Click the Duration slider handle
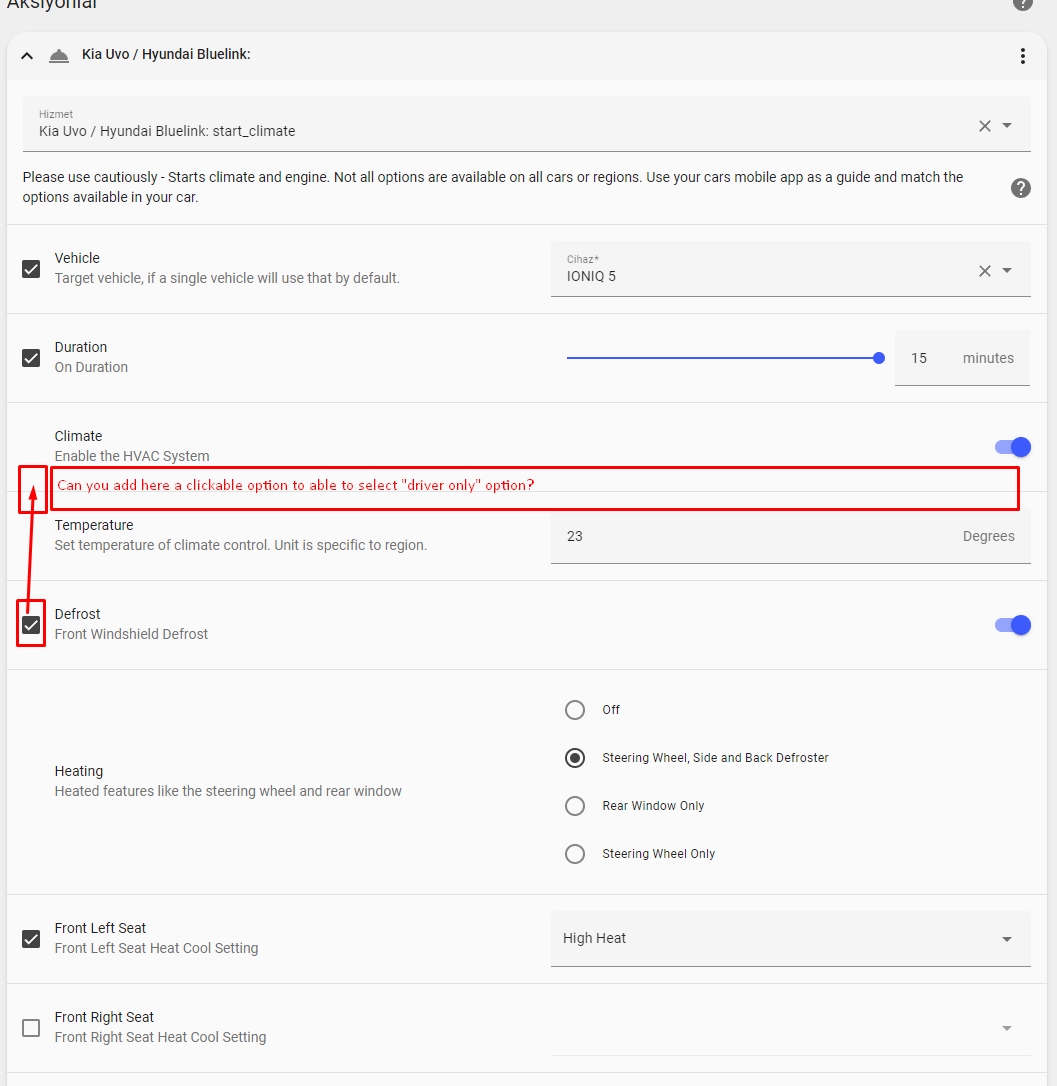 coord(878,357)
